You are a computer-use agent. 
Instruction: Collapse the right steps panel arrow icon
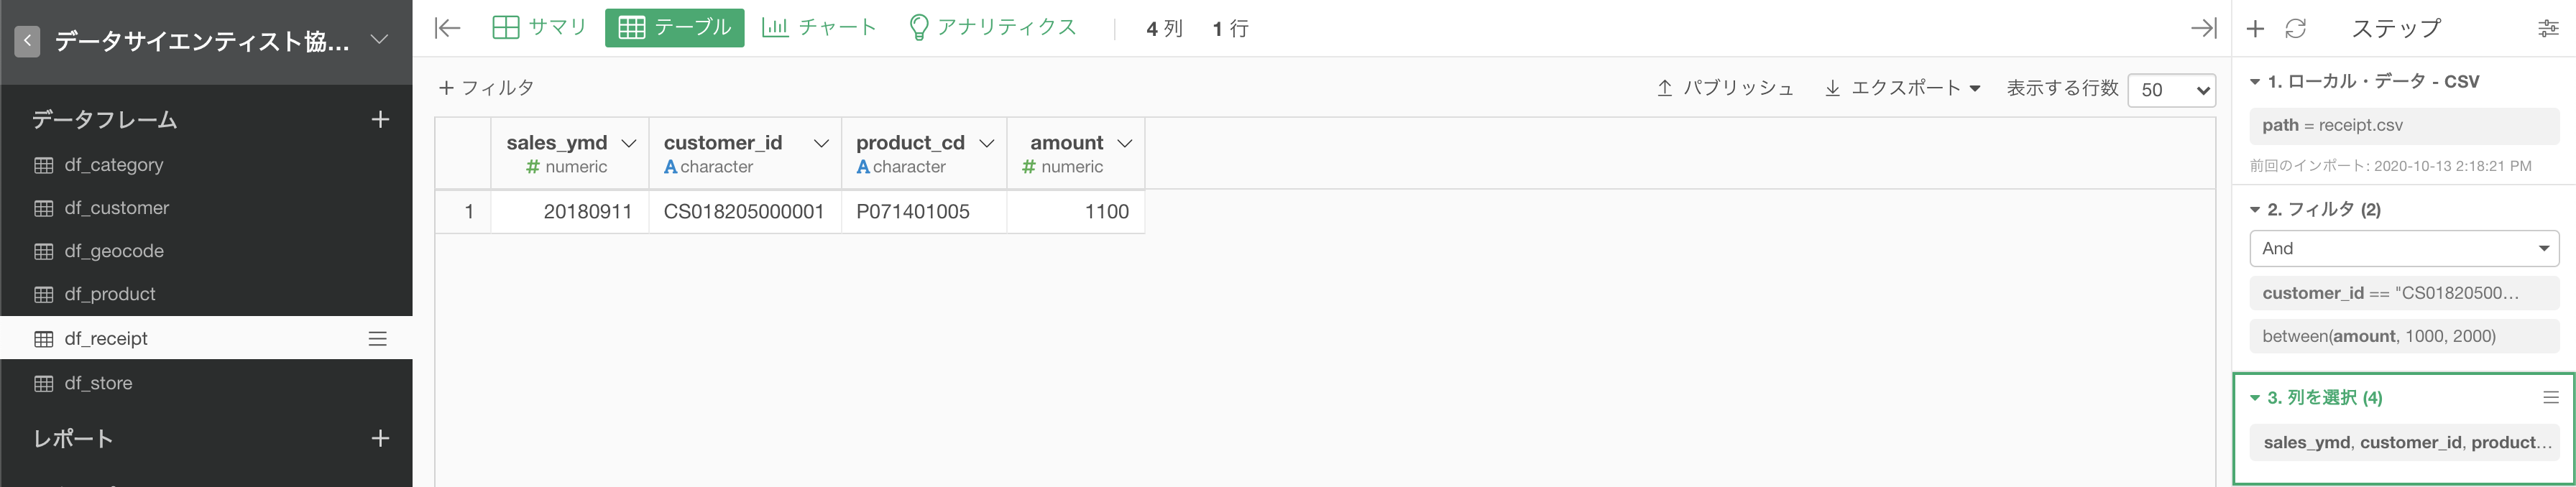(2203, 28)
